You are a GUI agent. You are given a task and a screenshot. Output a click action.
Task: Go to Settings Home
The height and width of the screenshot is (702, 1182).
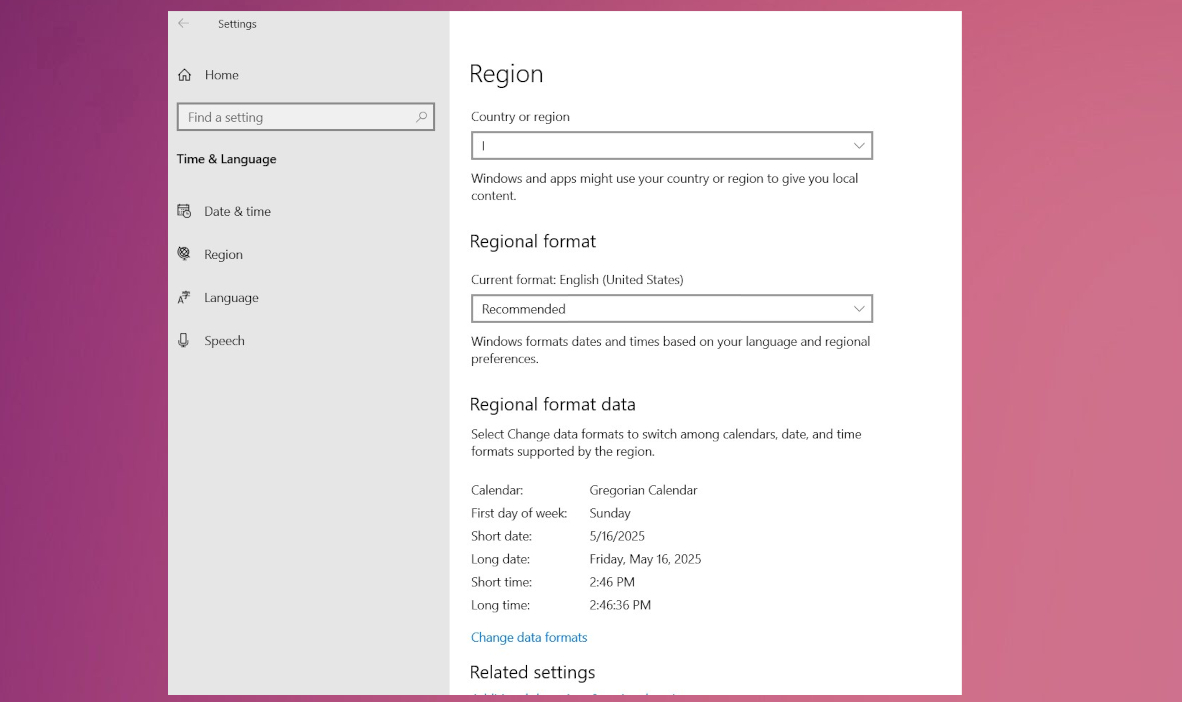(x=221, y=75)
